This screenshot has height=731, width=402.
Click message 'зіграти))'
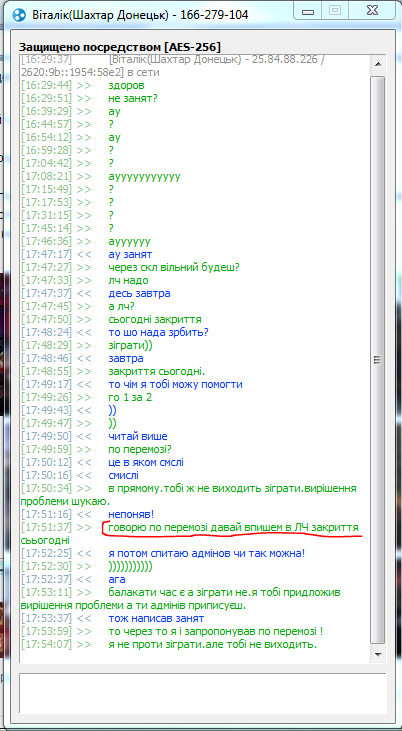pyautogui.click(x=130, y=346)
